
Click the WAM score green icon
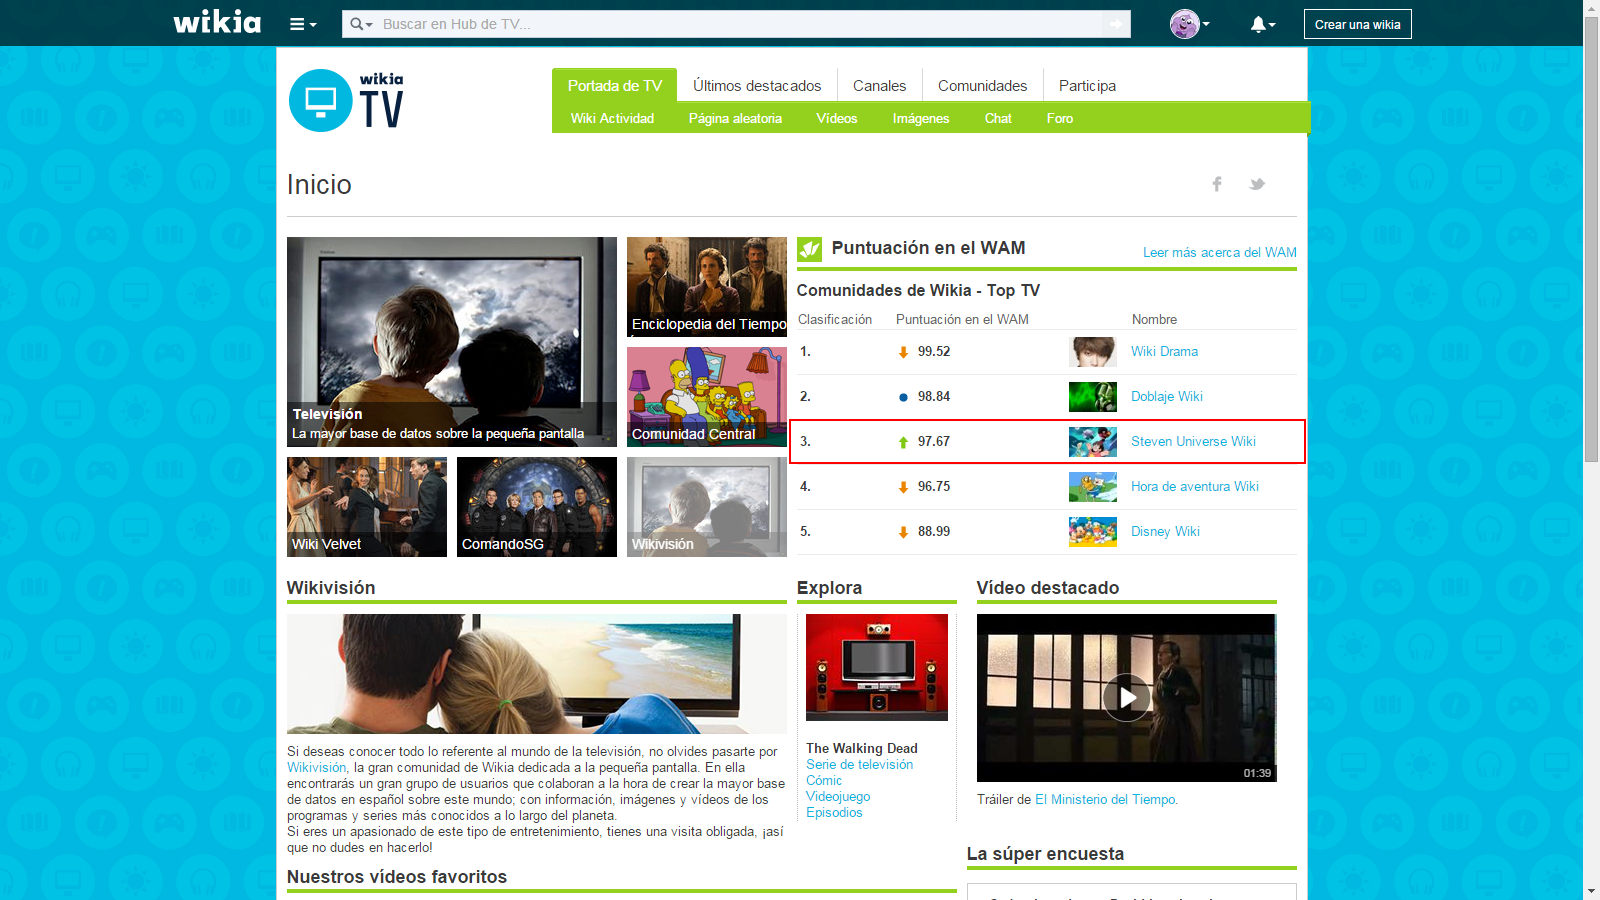coord(809,249)
